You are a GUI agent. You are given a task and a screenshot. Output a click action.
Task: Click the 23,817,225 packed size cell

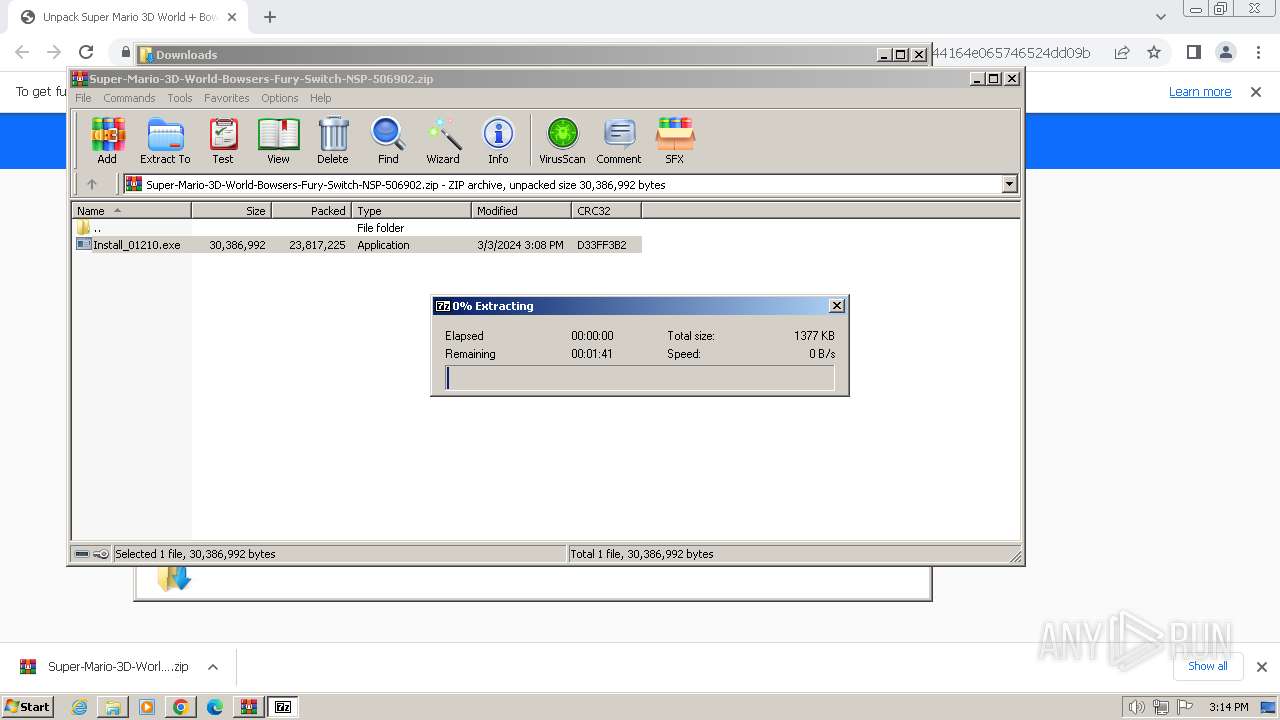[x=317, y=245]
